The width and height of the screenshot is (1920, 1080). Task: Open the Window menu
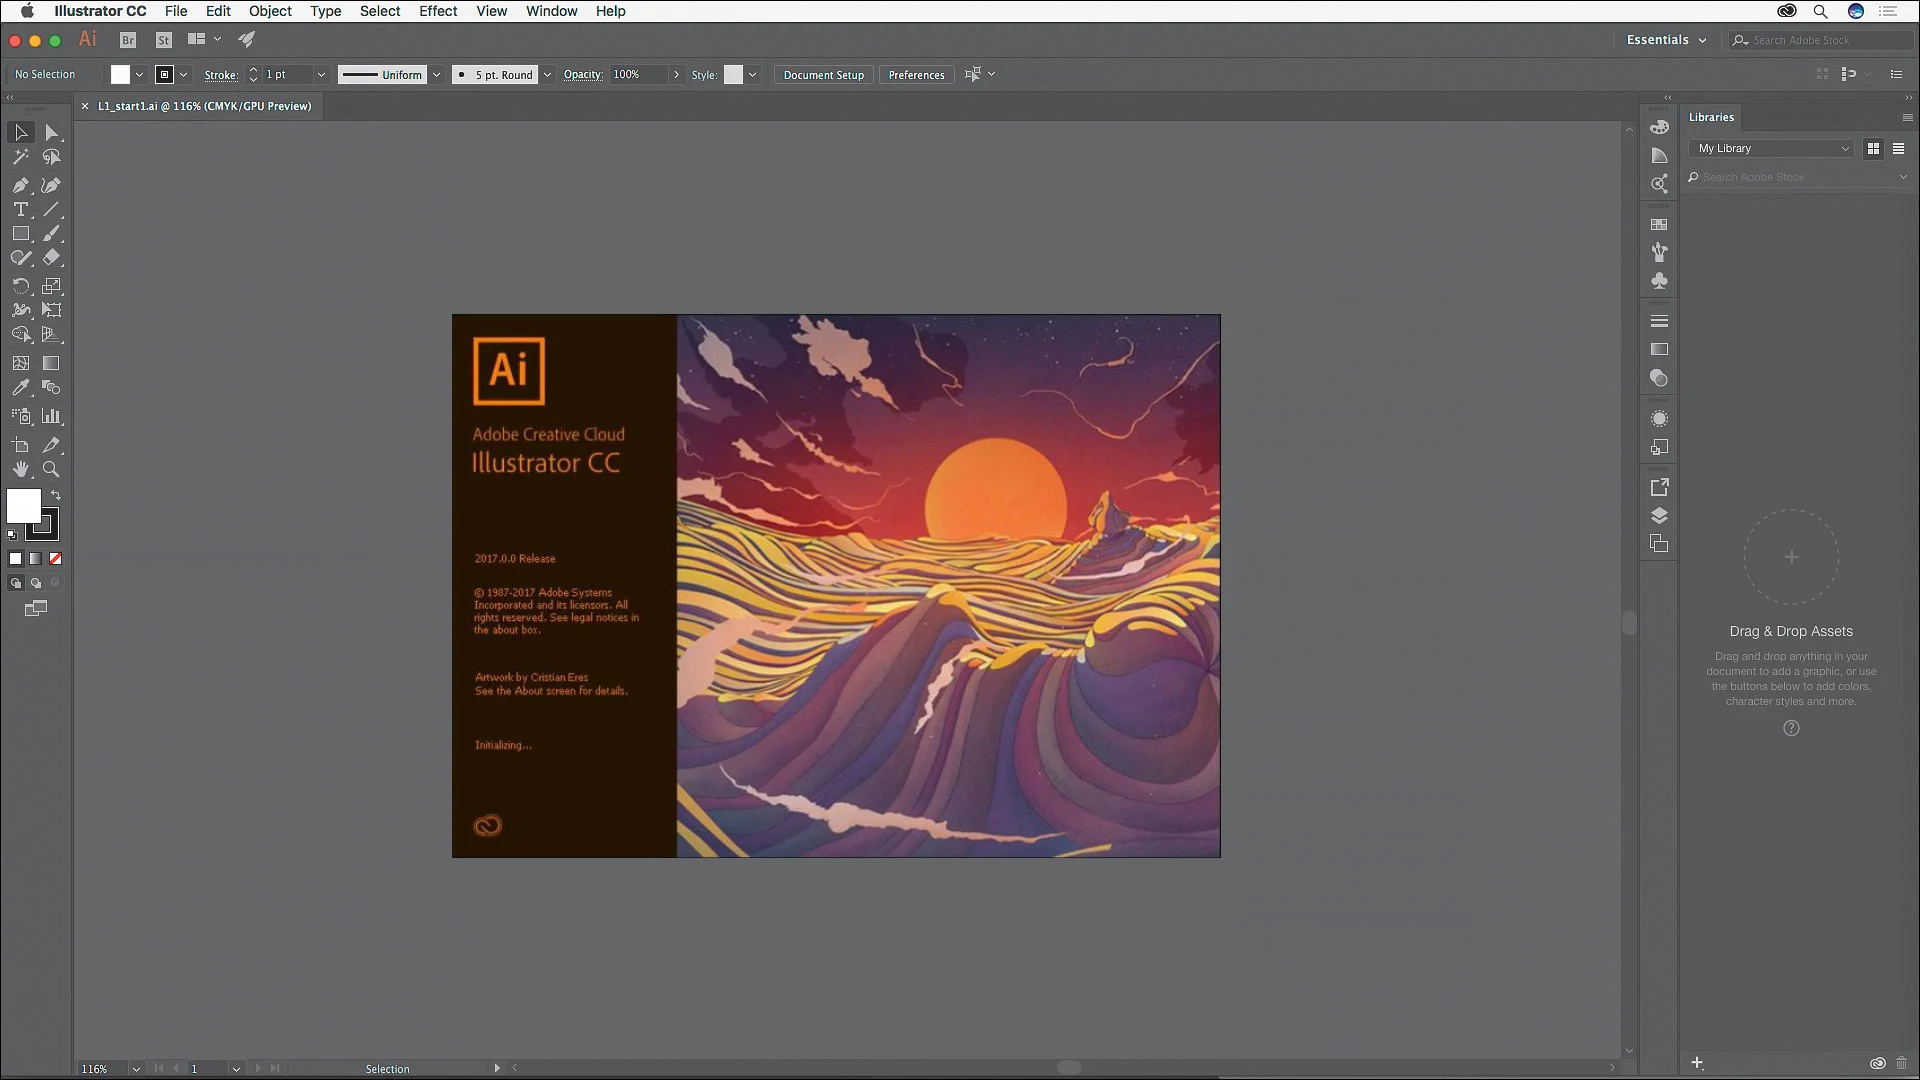click(551, 11)
